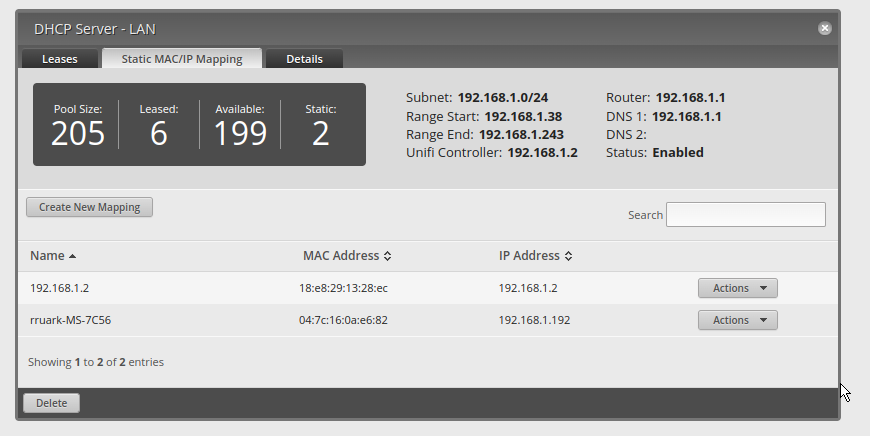870x436 pixels.
Task: Click the Pool Size 205 counter
Action: coord(78,126)
